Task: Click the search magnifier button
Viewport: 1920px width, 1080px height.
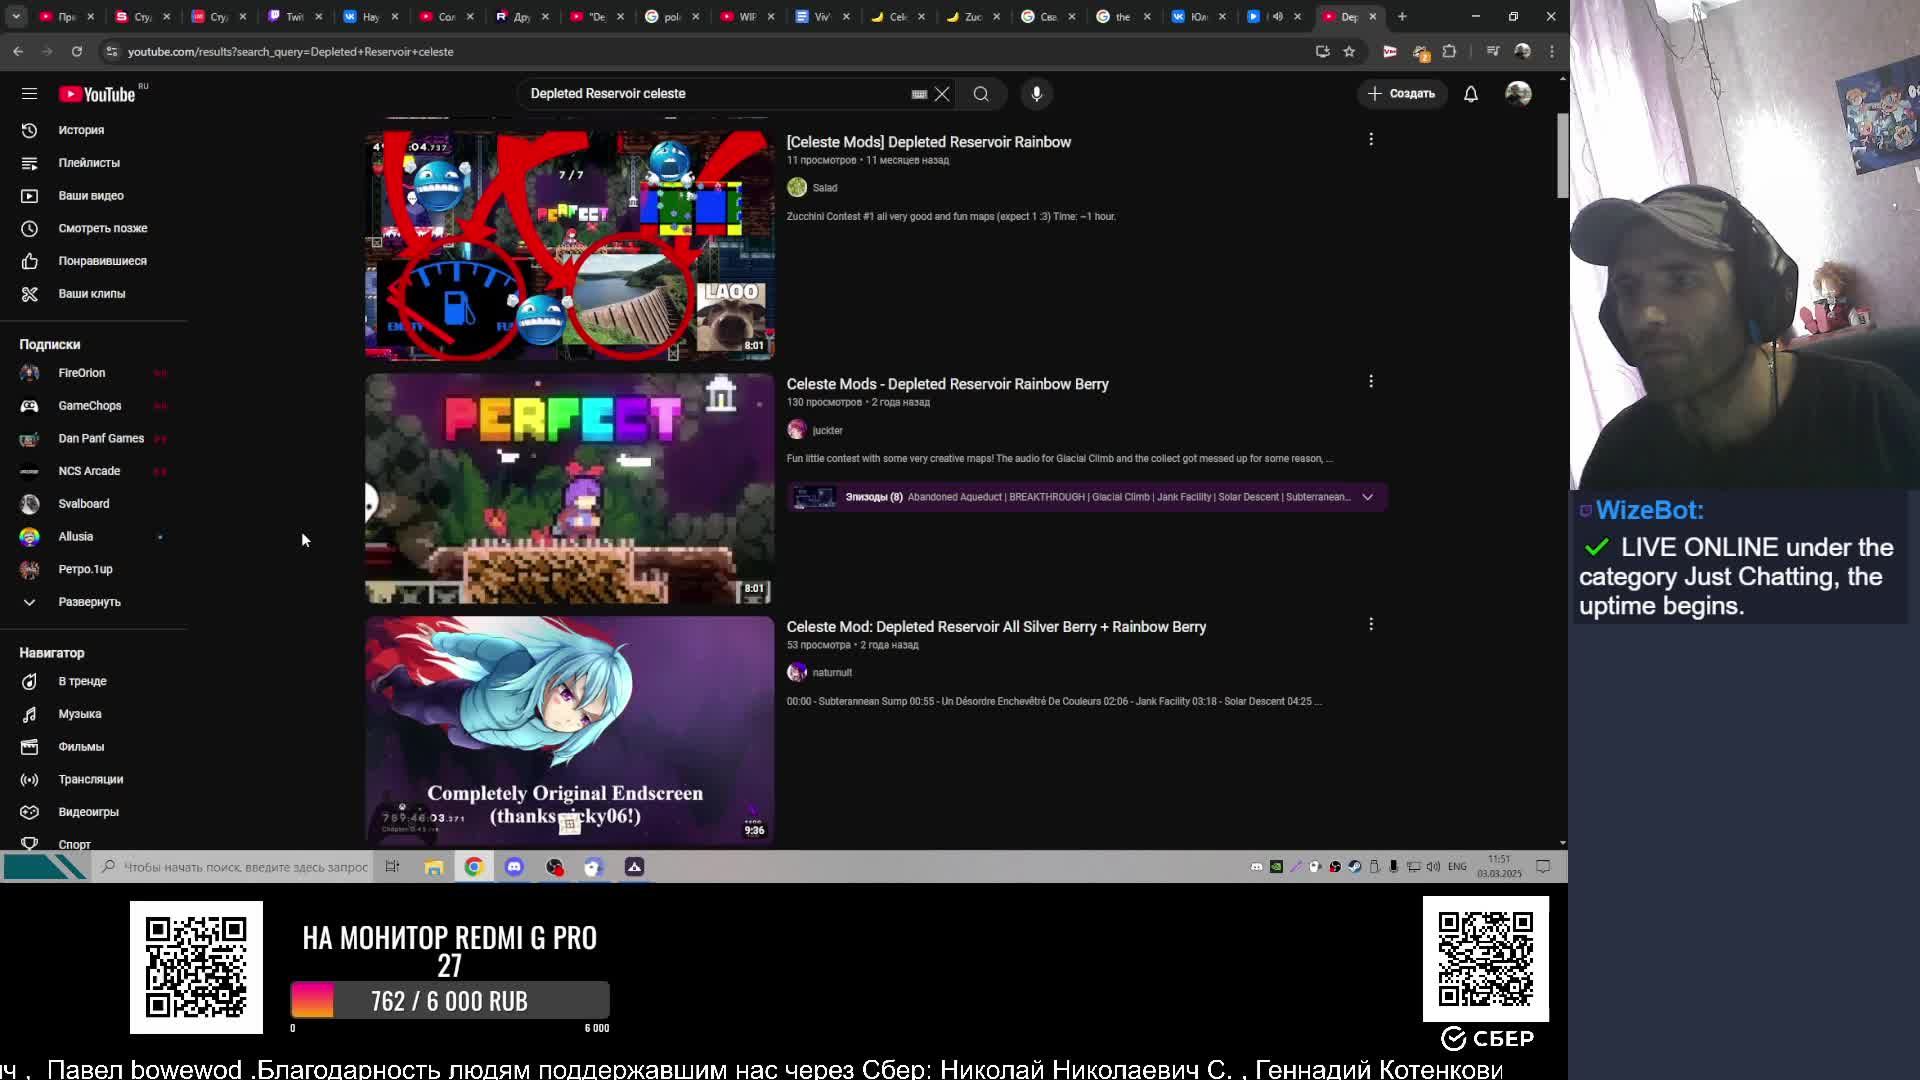Action: 980,93
